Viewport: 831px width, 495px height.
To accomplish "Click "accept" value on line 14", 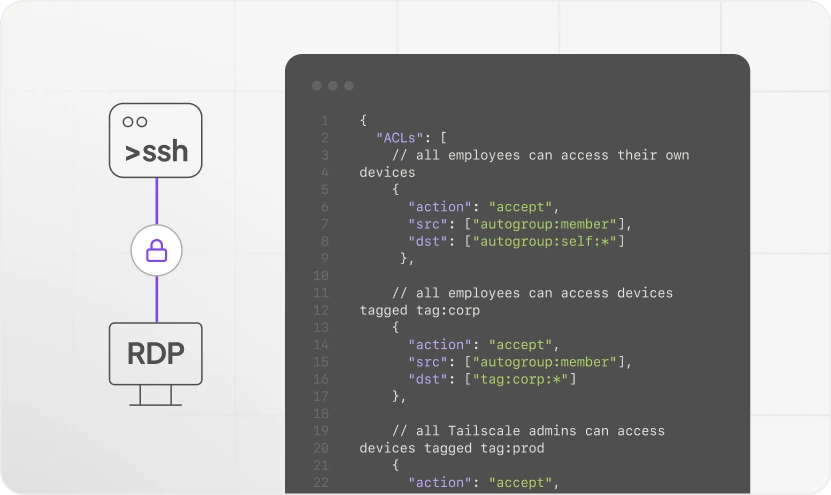I will click(x=520, y=344).
